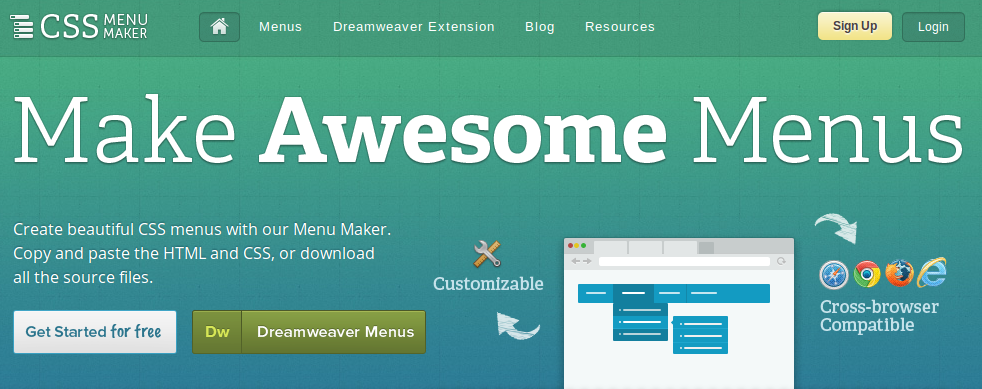Open the Blog nav item
Image resolution: width=982 pixels, height=389 pixels.
point(540,27)
